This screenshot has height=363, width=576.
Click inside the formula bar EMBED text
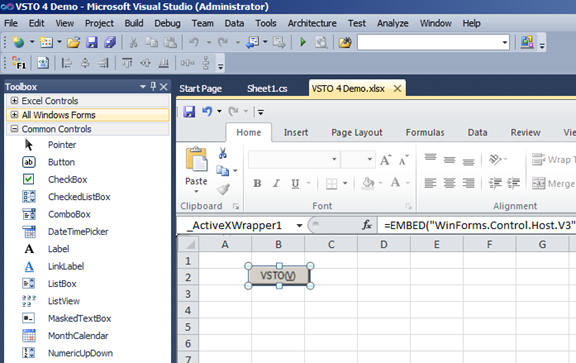pos(479,225)
